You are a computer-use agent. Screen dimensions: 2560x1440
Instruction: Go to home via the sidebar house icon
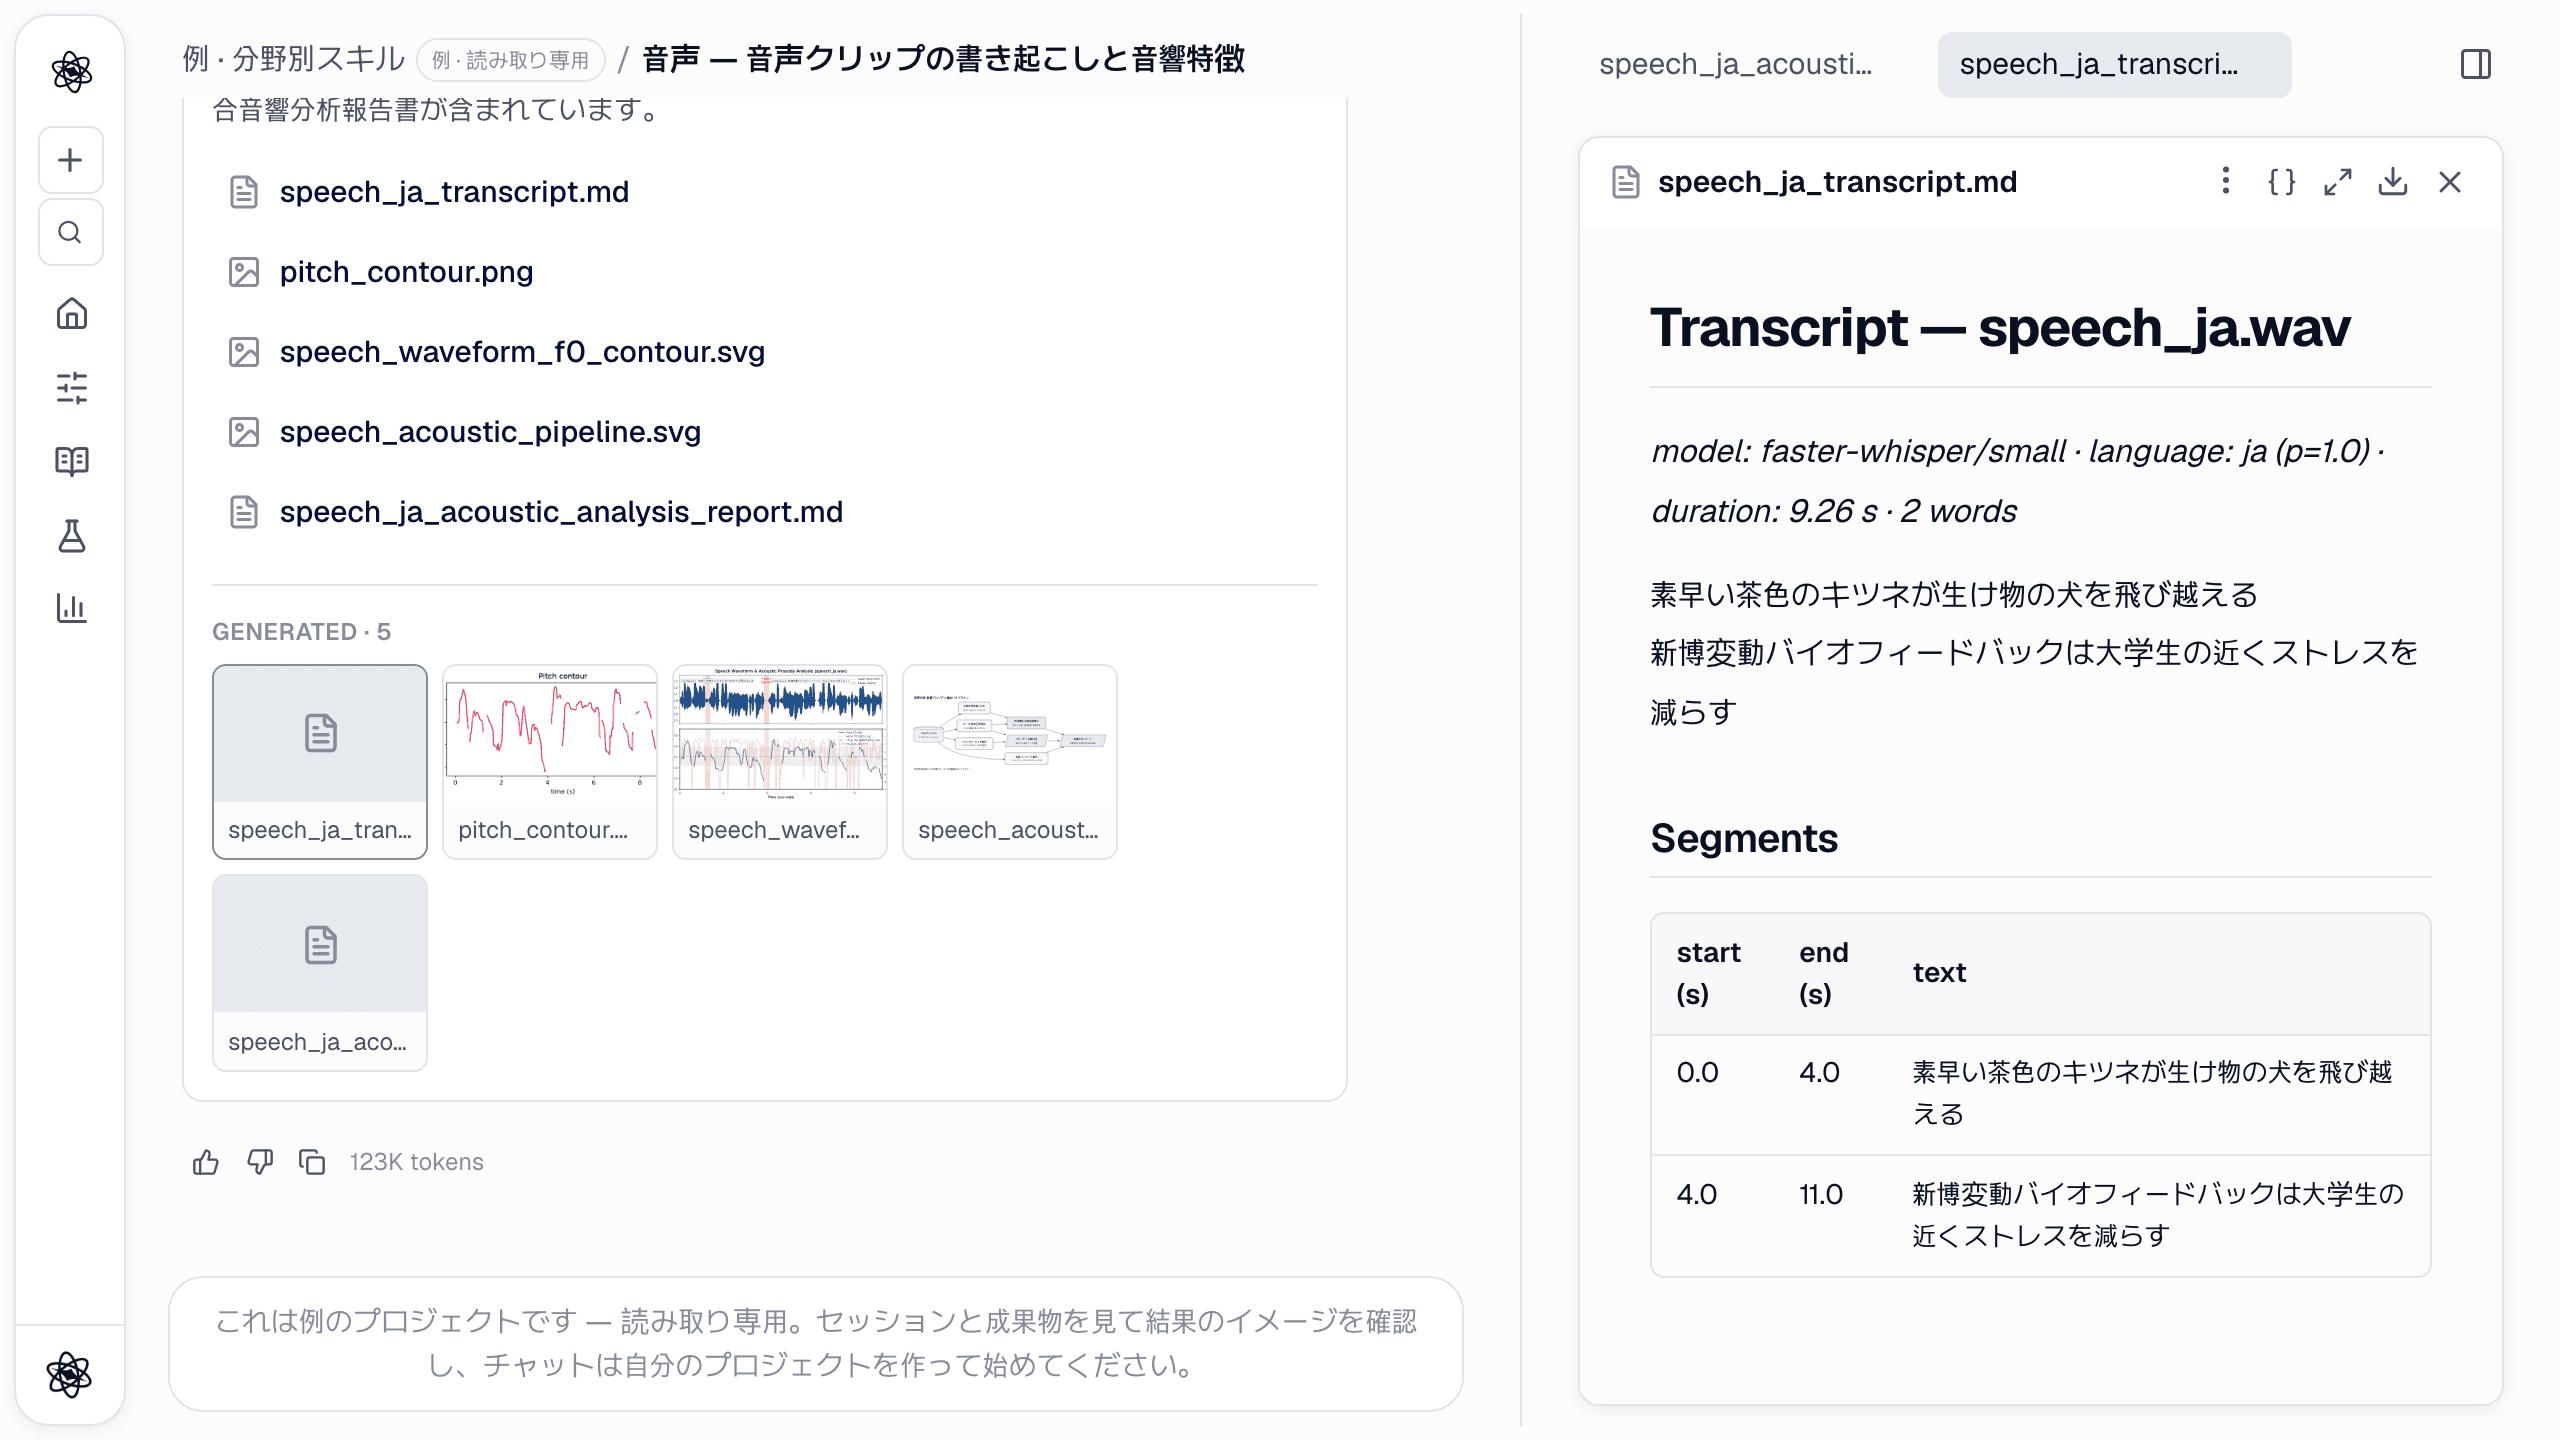point(71,314)
